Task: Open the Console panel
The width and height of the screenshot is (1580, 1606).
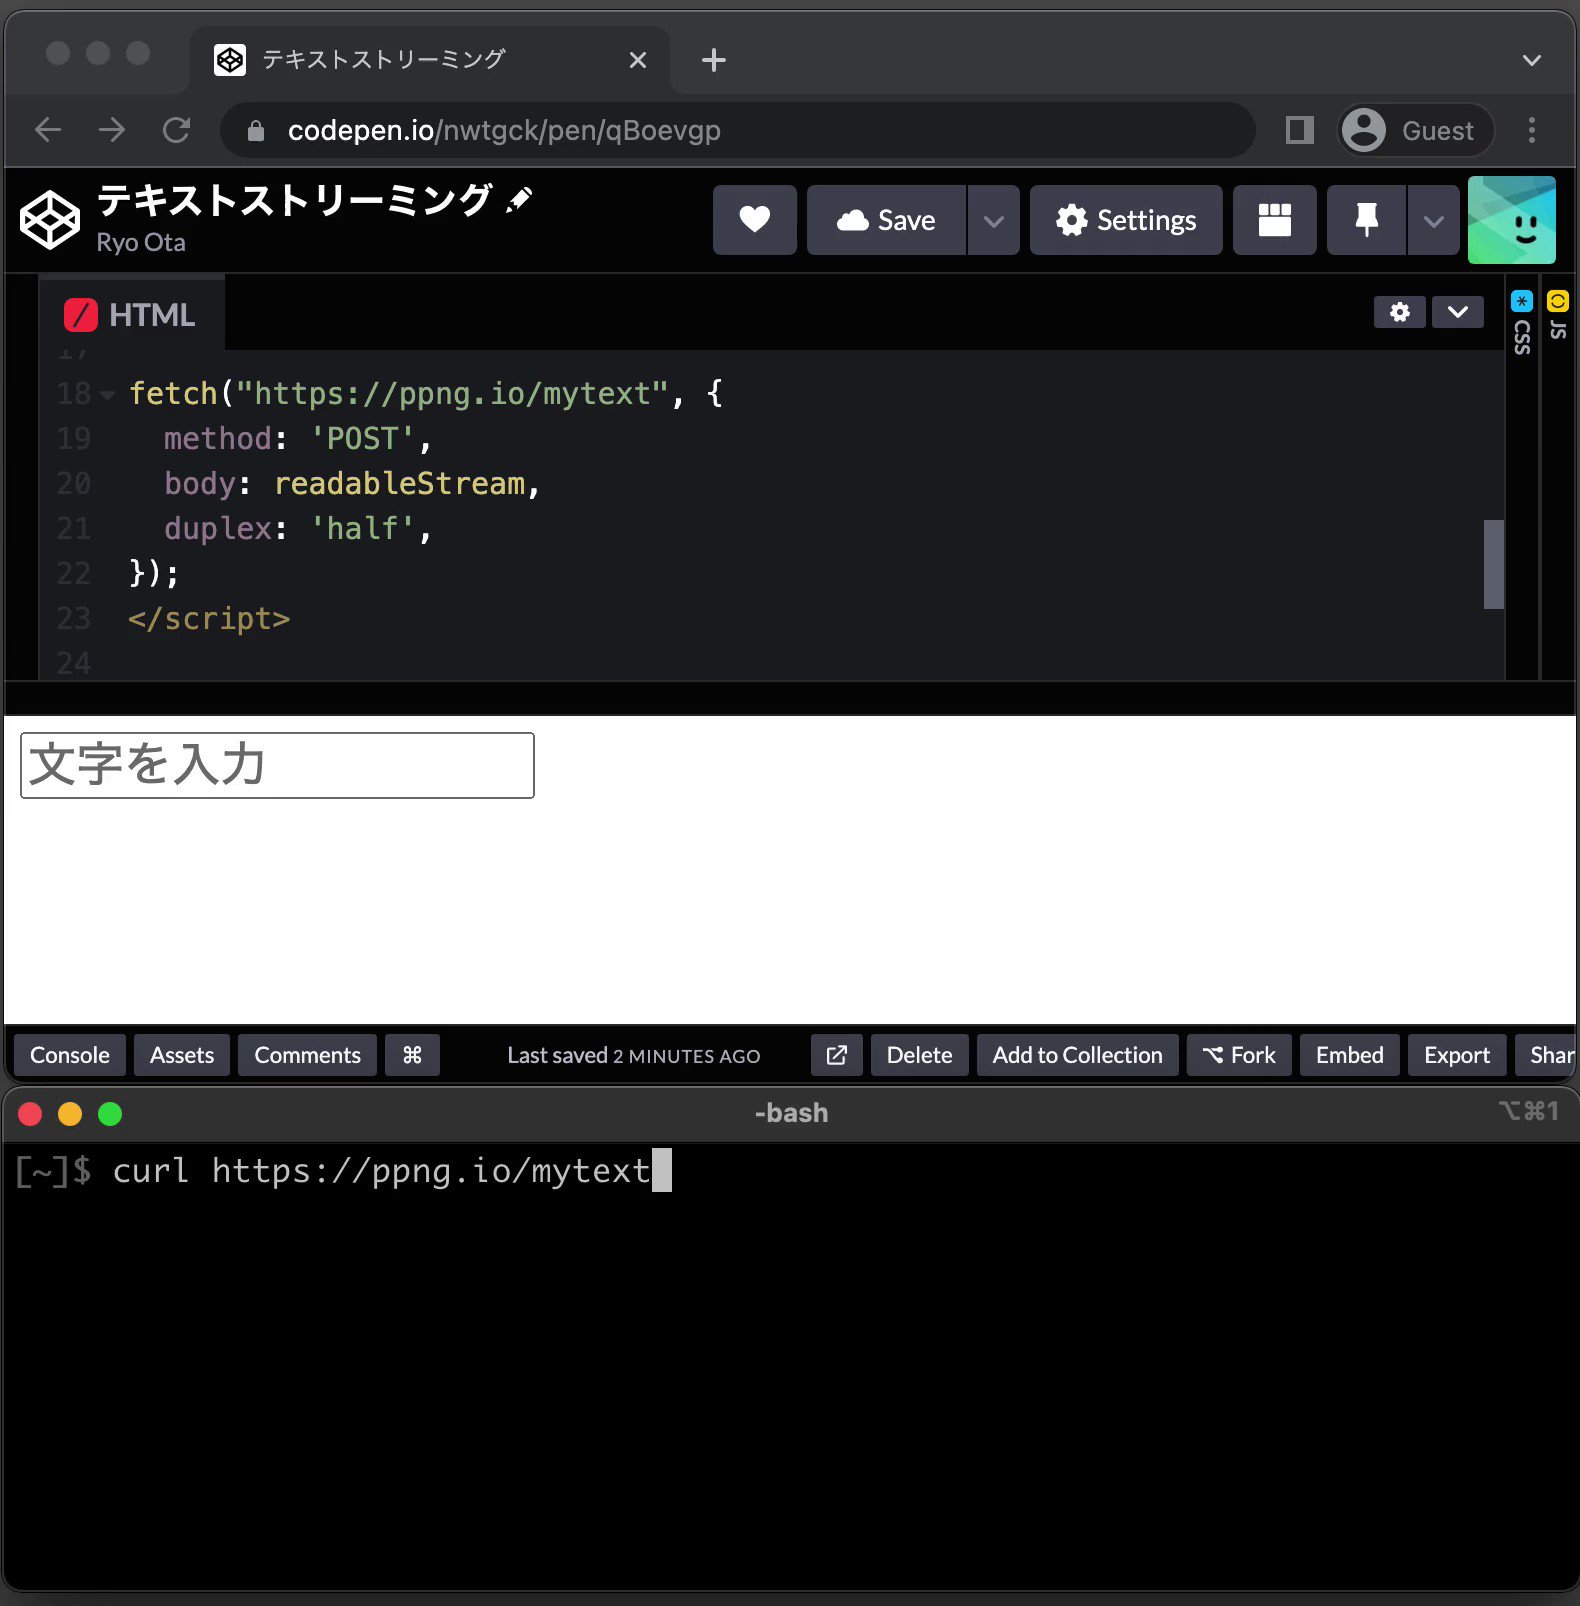Action: pos(70,1055)
